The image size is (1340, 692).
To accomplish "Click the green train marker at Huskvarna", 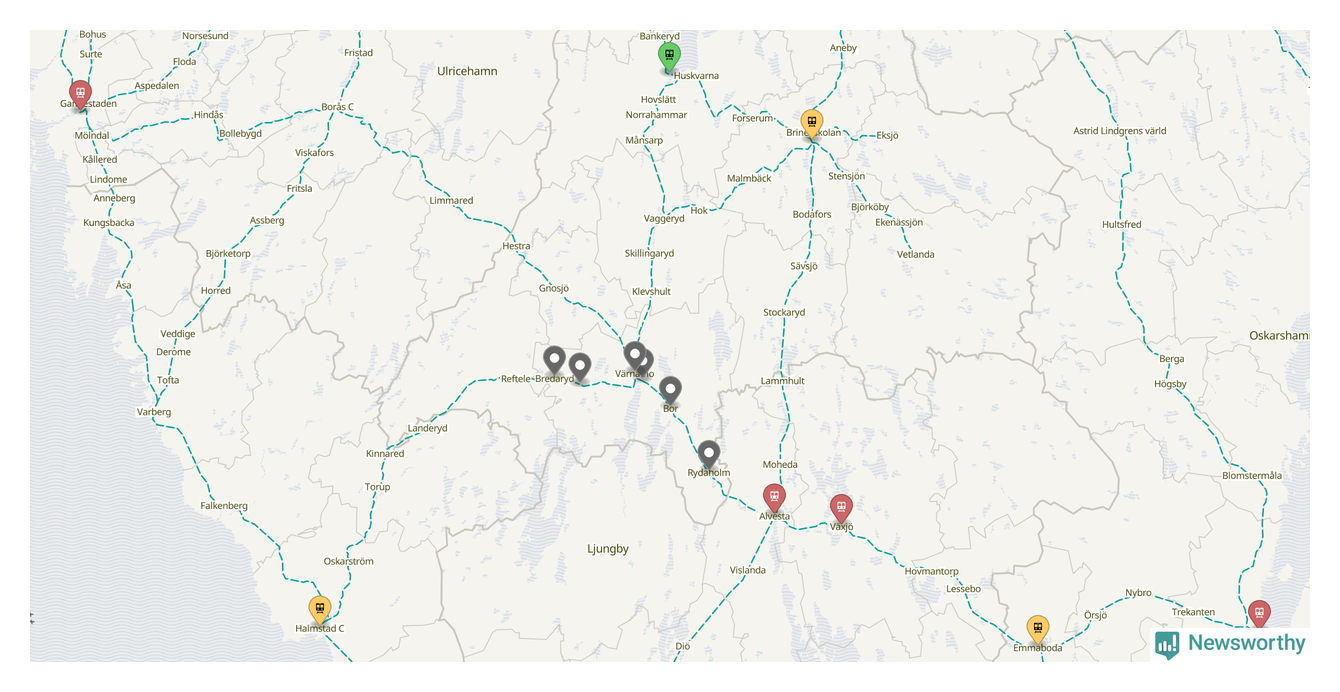I will pyautogui.click(x=669, y=56).
